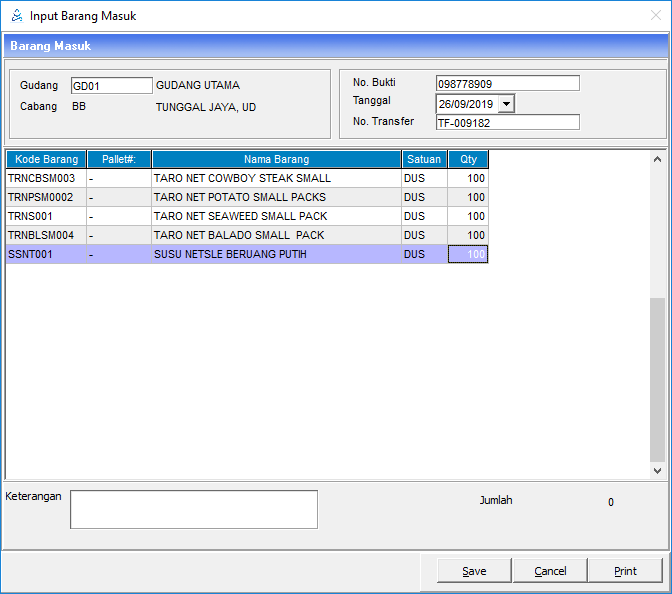Click the Qty column header
The image size is (672, 594).
click(x=468, y=159)
